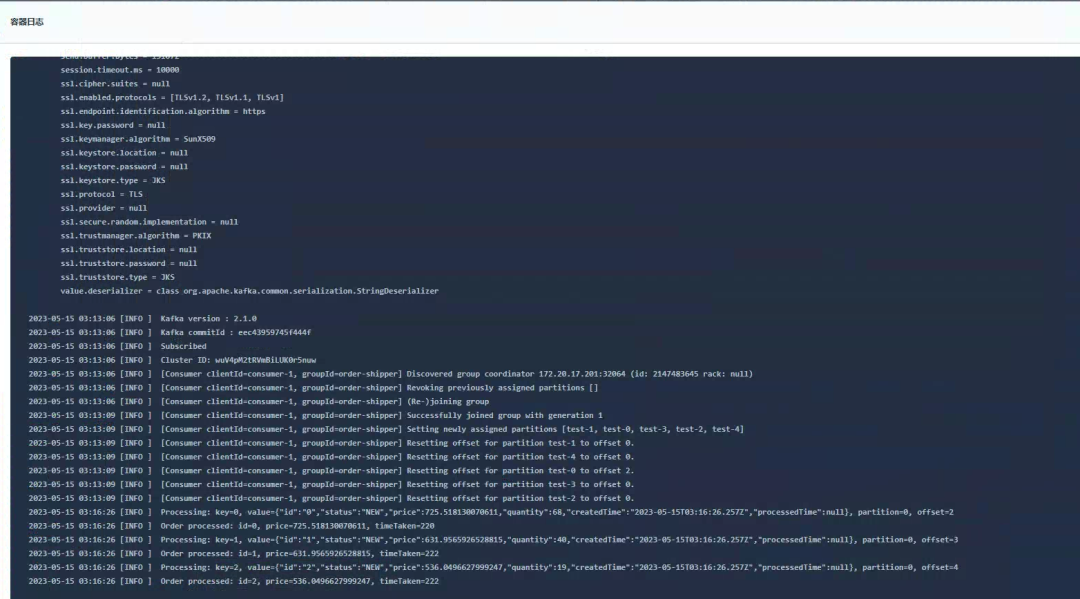Screen dimensions: 1080x599
Task: Click ssl.truststore.location = null line
Action: (x=129, y=249)
